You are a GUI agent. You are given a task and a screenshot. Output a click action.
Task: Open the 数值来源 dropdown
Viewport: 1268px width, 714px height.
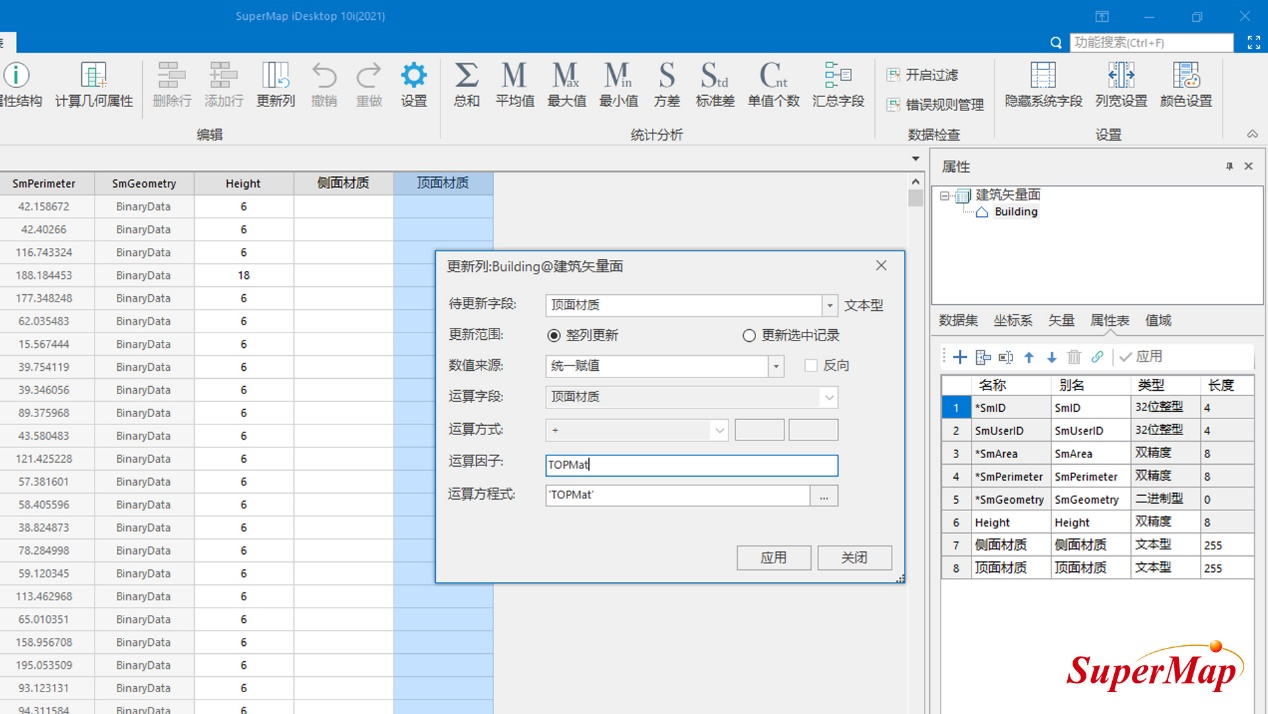click(776, 366)
